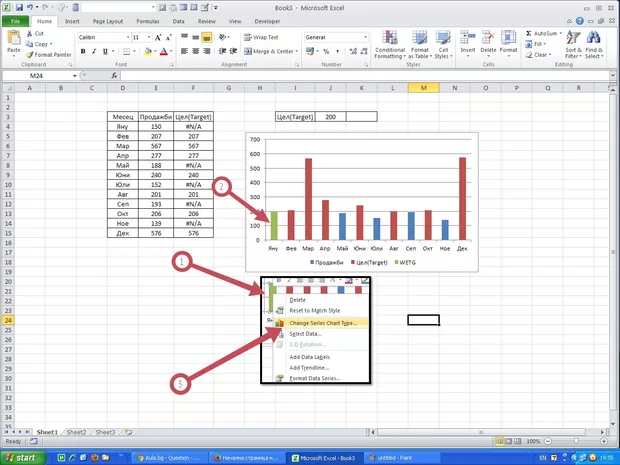
Task: Switch to the Data tab
Action: point(178,21)
